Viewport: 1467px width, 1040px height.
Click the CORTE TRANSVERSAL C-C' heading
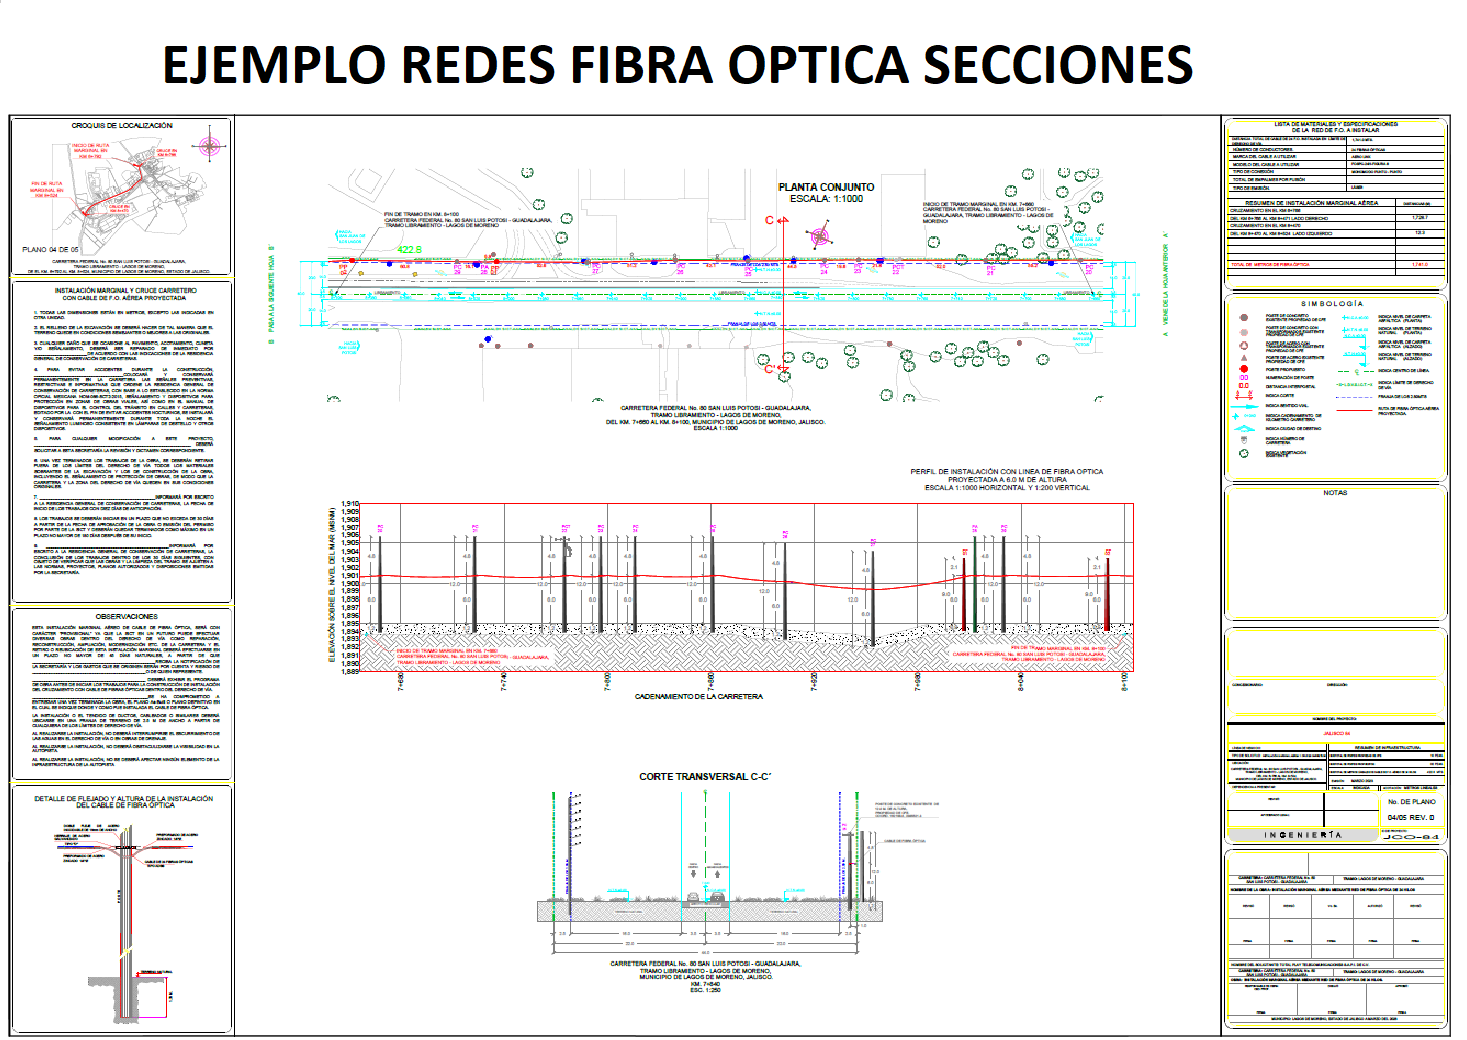point(705,777)
